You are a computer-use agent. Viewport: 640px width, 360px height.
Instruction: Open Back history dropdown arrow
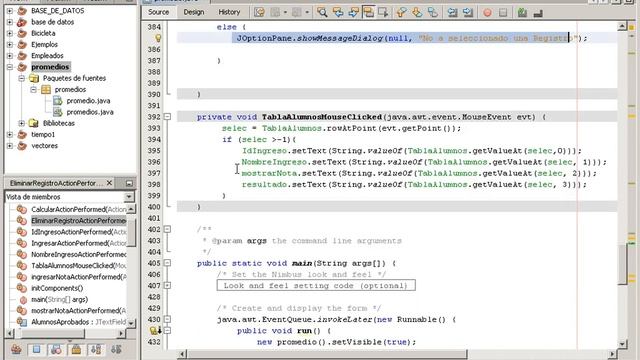click(x=285, y=12)
